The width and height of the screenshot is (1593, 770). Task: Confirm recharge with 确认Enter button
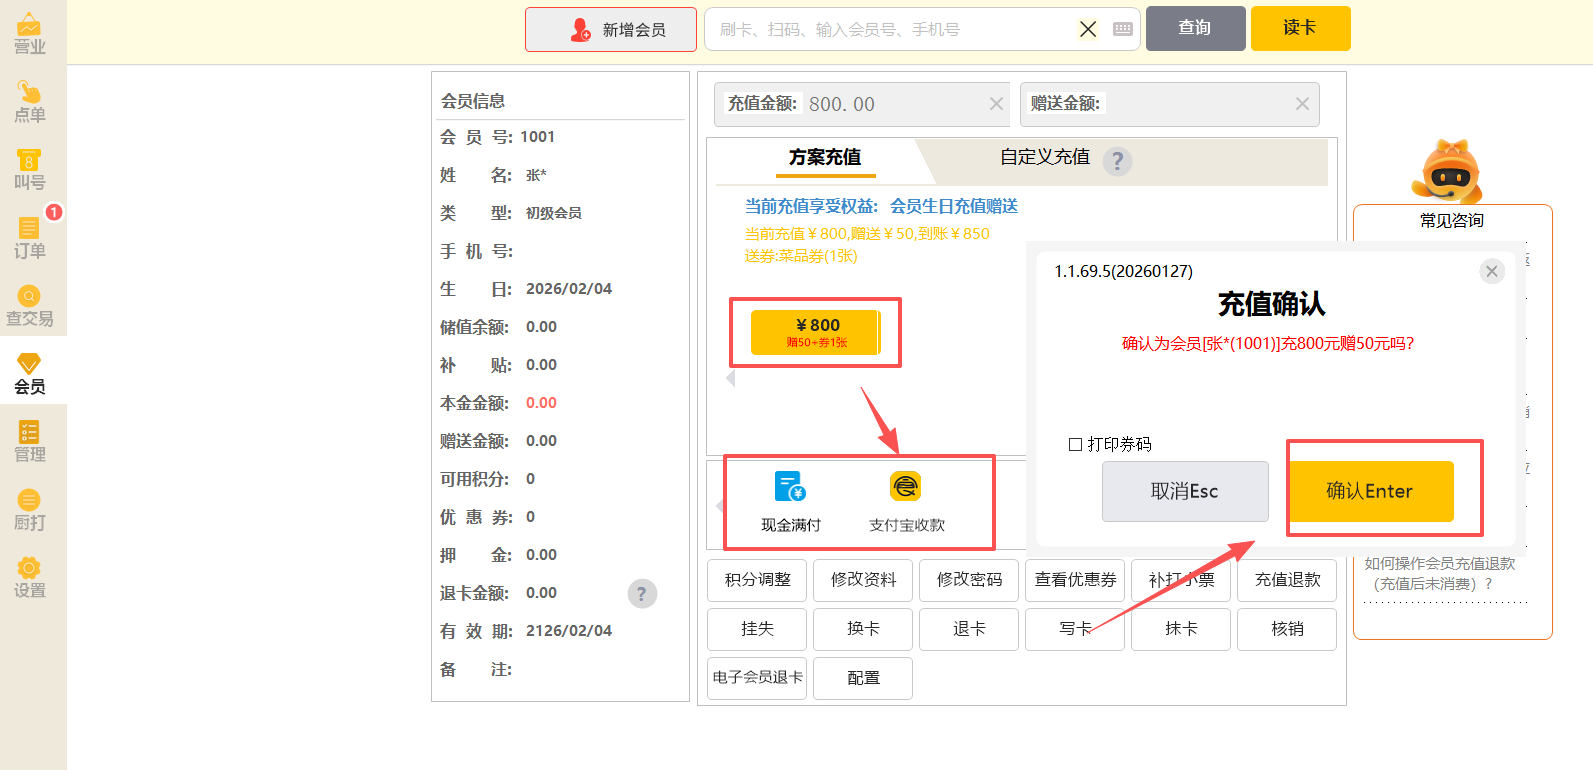[1369, 491]
